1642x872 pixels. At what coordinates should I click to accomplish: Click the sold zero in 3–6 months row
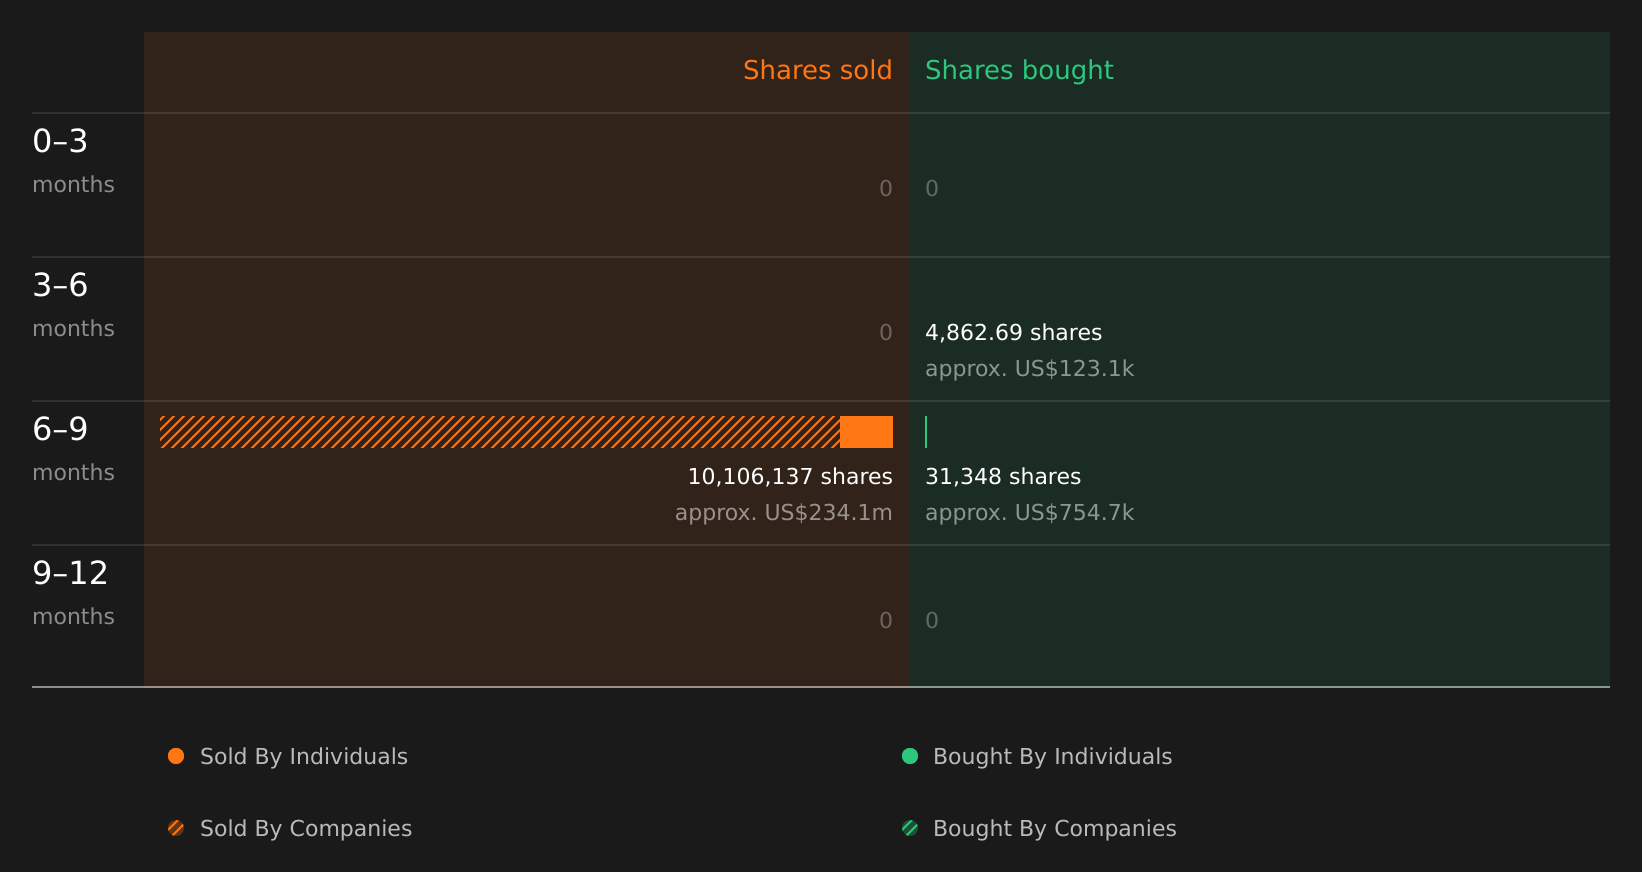[886, 333]
